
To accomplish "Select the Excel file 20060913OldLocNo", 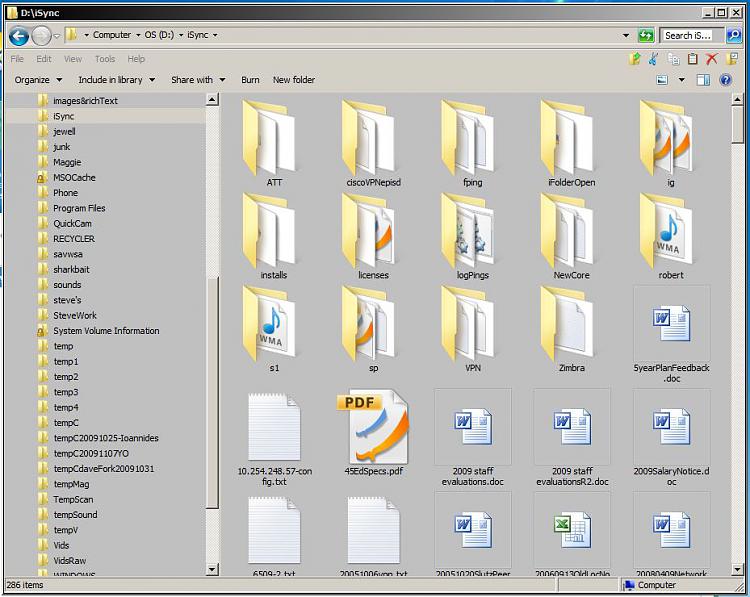I will pyautogui.click(x=572, y=534).
